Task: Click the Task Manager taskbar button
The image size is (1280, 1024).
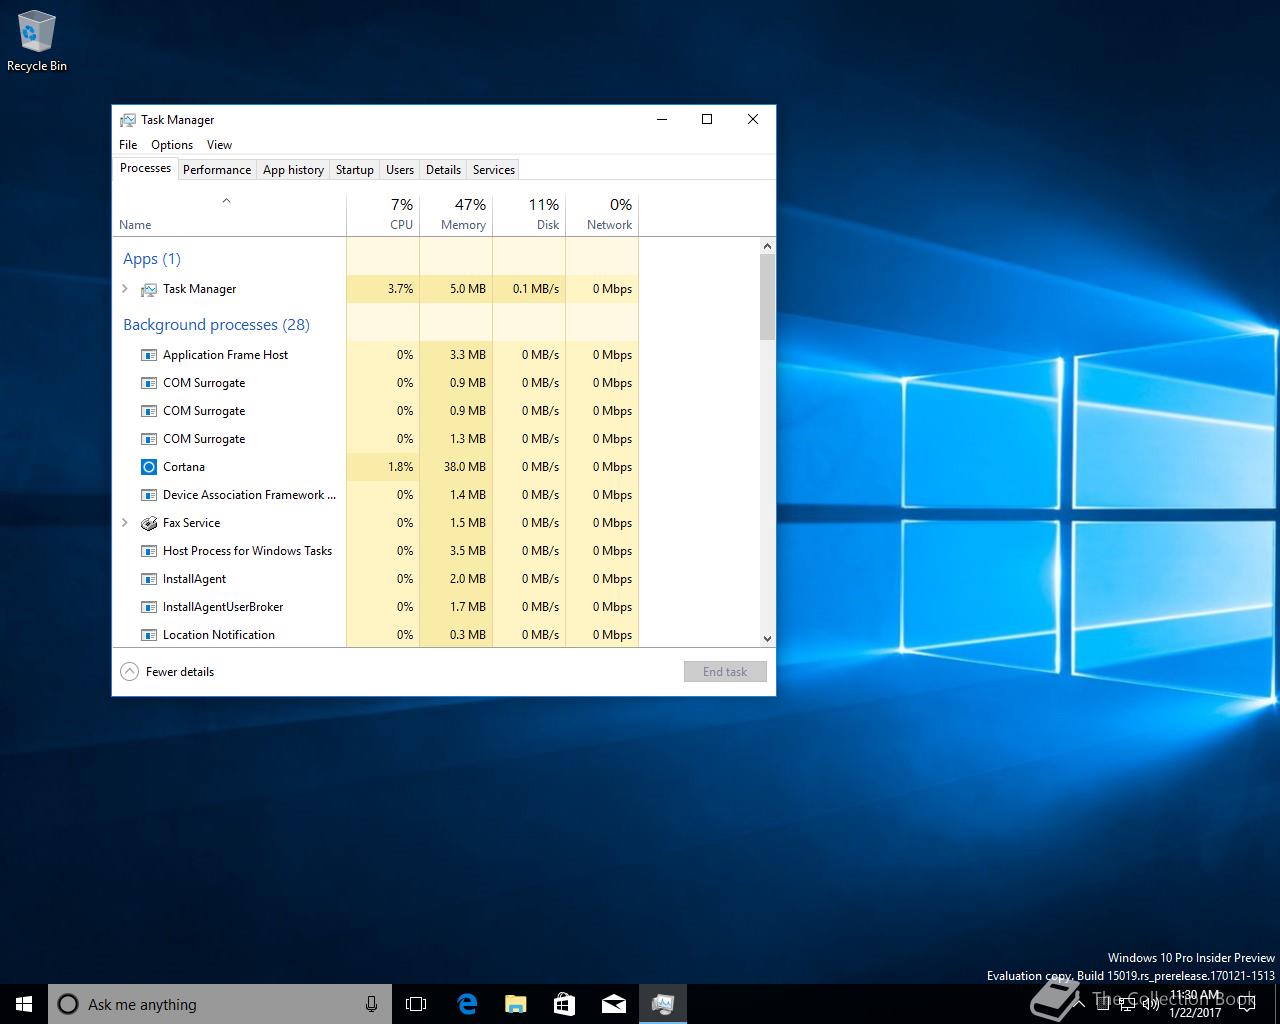Action: (x=662, y=1004)
